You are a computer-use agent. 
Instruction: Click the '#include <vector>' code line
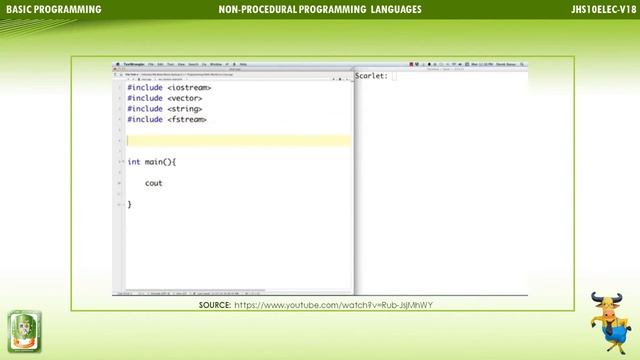click(164, 98)
